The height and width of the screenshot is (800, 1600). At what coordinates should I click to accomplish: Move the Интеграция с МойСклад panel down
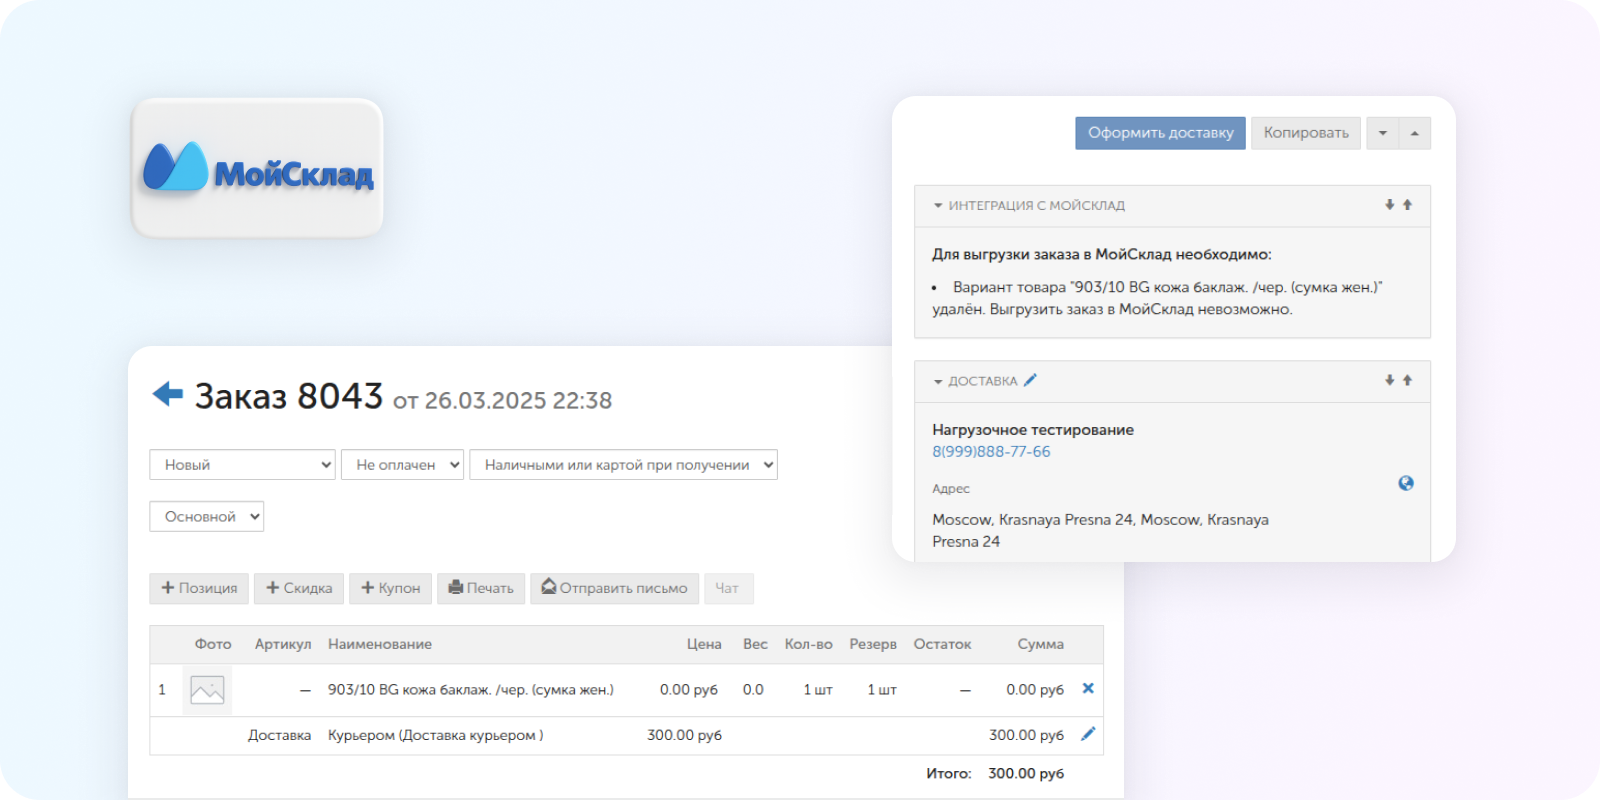[x=1389, y=205]
